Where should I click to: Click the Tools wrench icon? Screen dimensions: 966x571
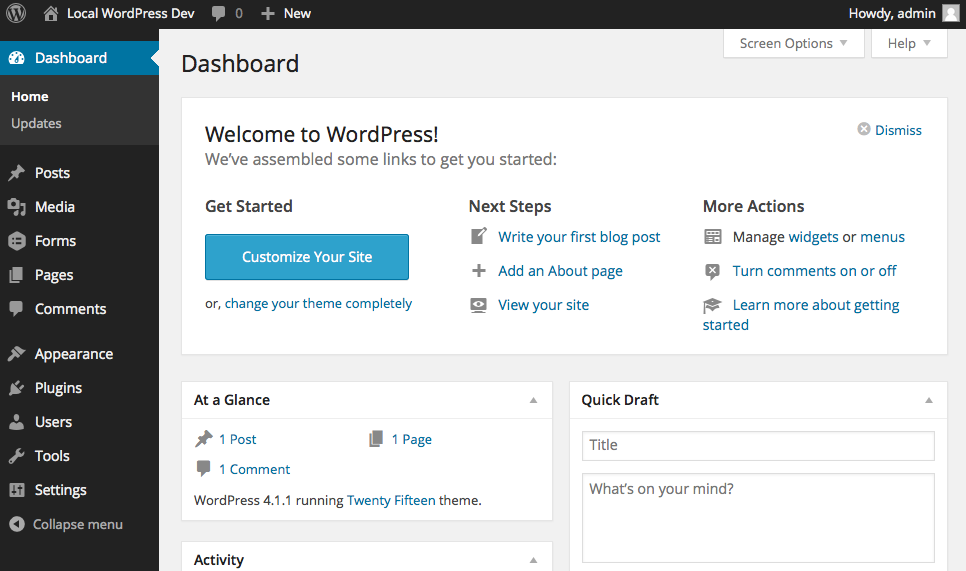tap(17, 456)
